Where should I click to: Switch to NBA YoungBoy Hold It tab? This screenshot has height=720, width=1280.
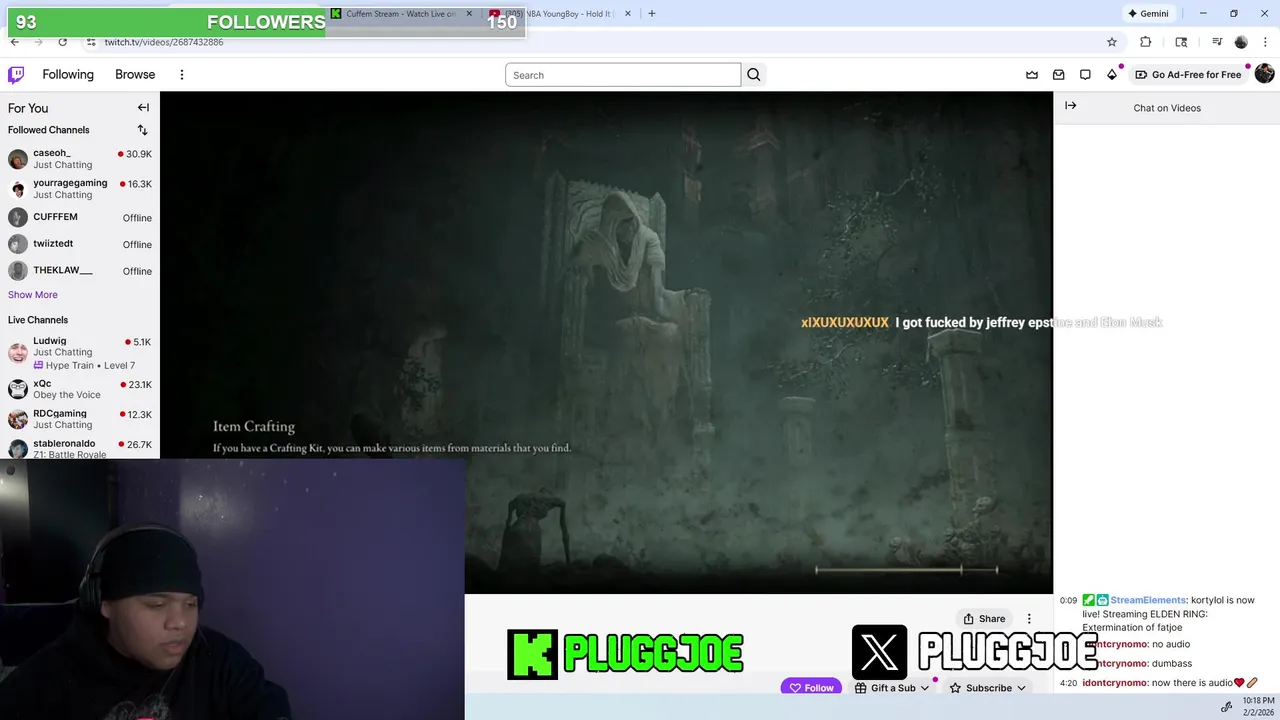[x=560, y=14]
